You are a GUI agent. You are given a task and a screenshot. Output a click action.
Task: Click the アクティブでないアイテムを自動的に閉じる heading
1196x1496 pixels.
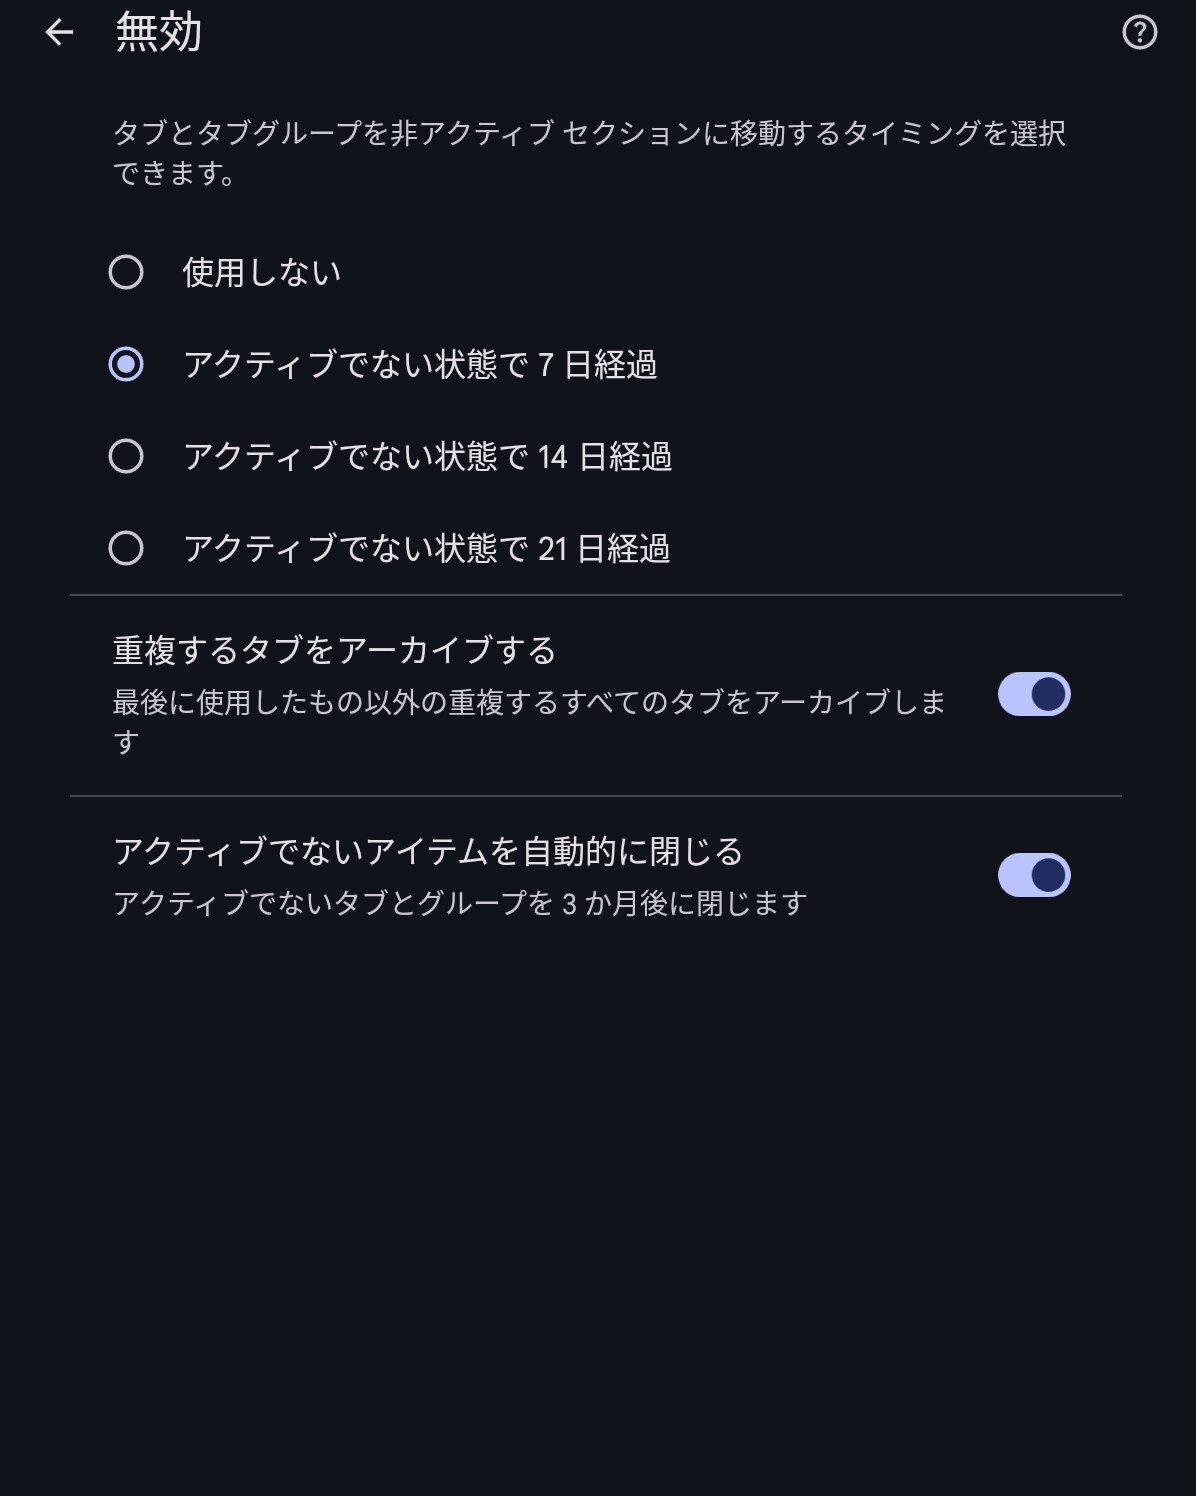click(428, 852)
